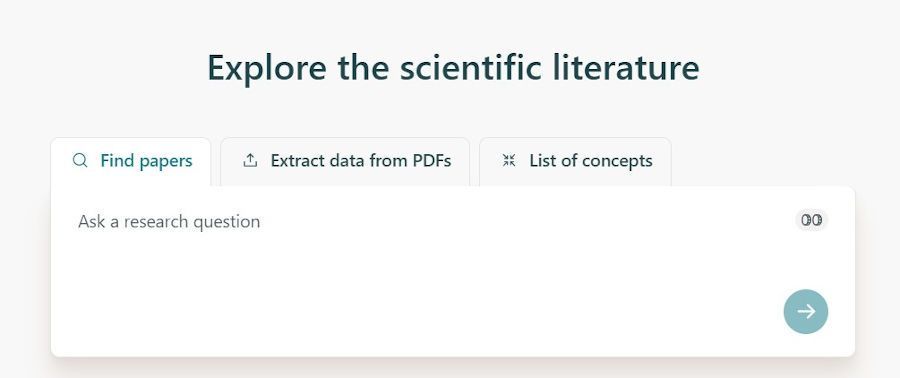900x378 pixels.
Task: Switch to Extract data from PDFs tab
Action: pyautogui.click(x=345, y=162)
